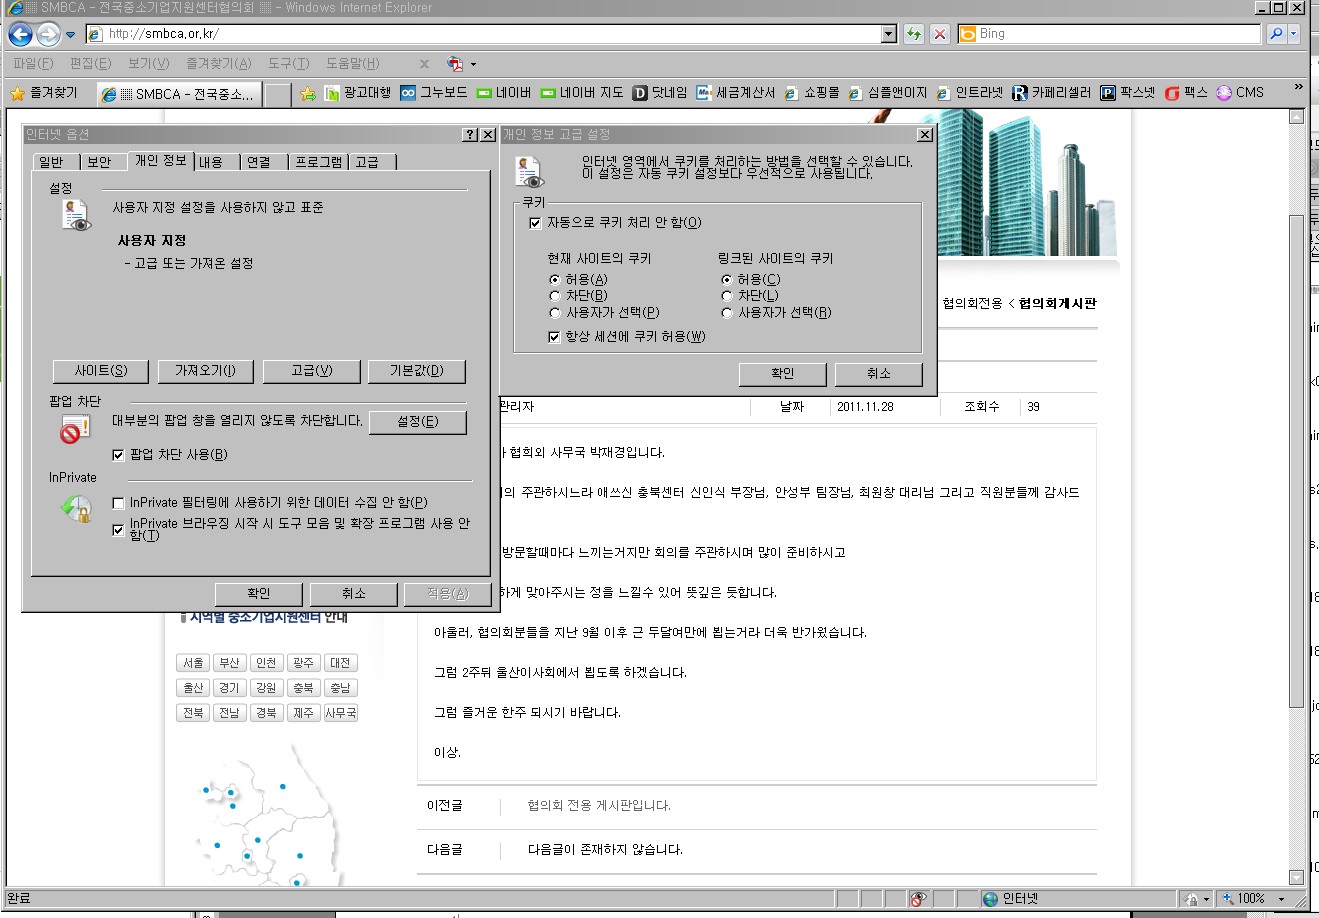Click the browser Back button

(20, 35)
